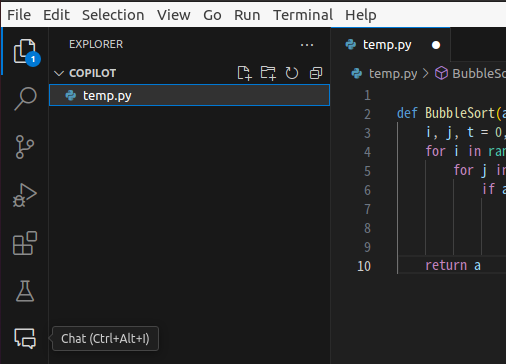Screen dimensions: 506x364
Task: Open the Testing flask icon
Action: [25, 291]
